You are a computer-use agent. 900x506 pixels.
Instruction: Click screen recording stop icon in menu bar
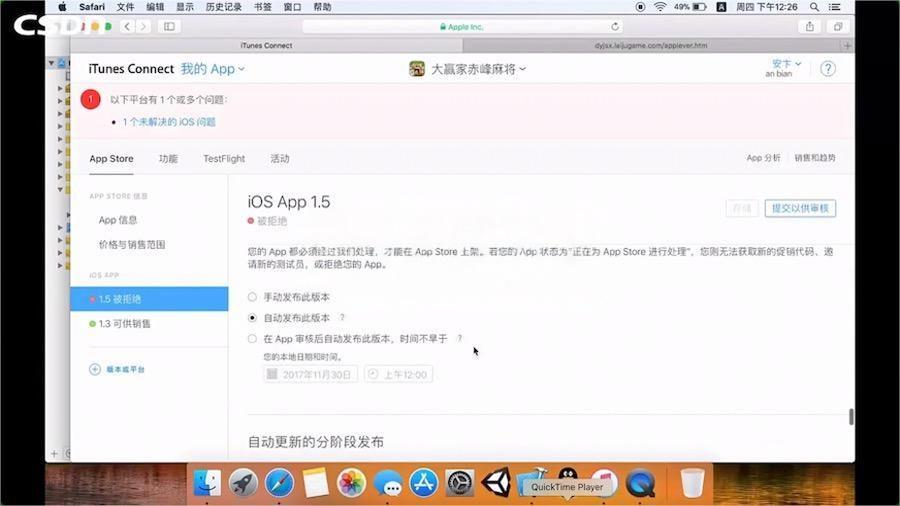641,7
